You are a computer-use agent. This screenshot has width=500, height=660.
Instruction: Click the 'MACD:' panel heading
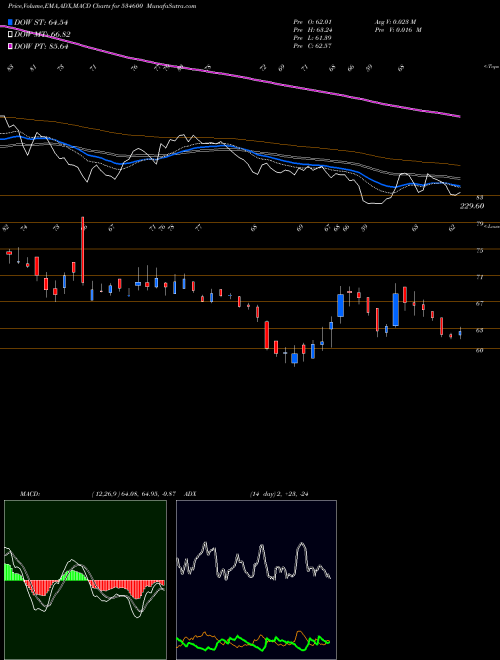(30, 494)
